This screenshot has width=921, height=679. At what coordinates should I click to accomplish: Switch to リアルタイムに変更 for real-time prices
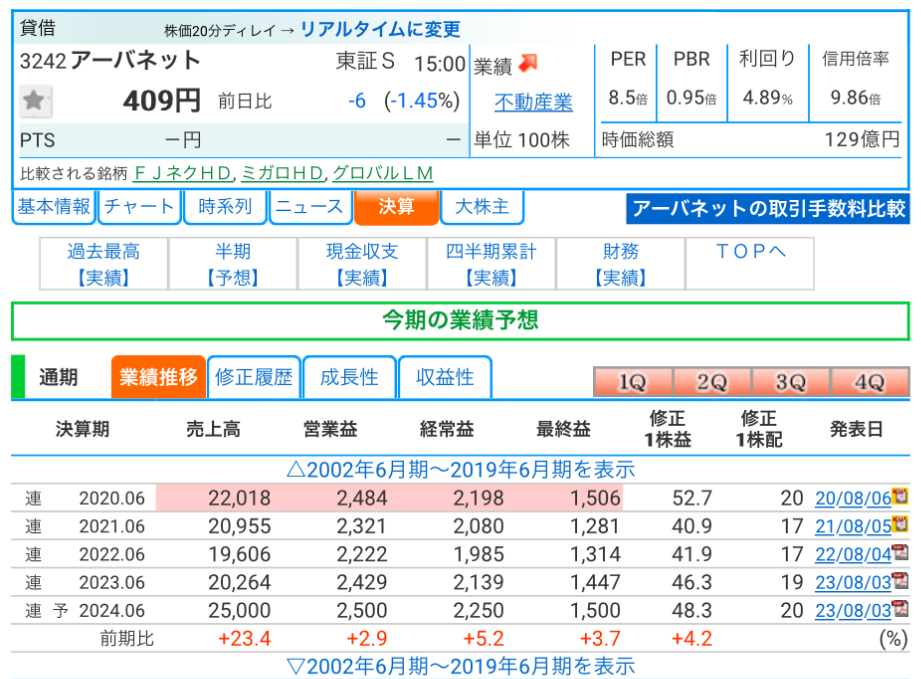[x=380, y=29]
